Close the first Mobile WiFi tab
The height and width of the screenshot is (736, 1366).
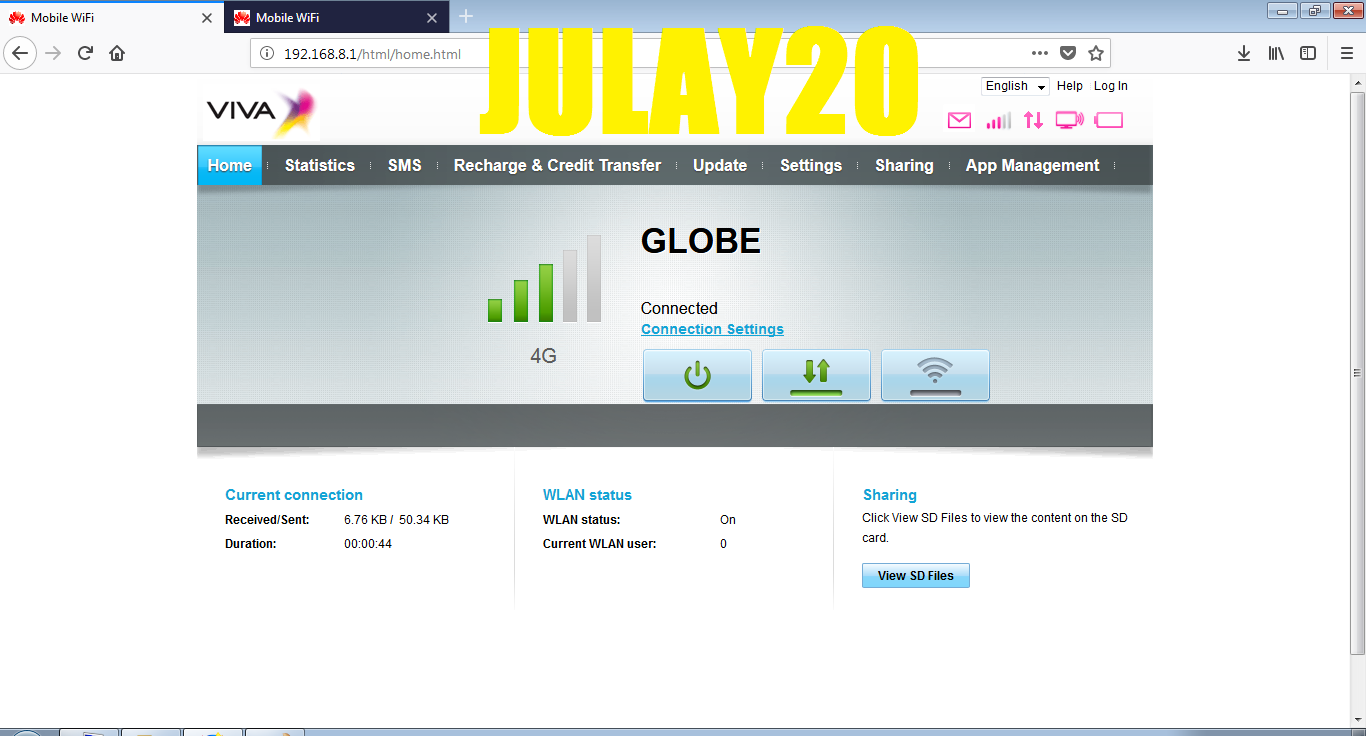(x=207, y=18)
